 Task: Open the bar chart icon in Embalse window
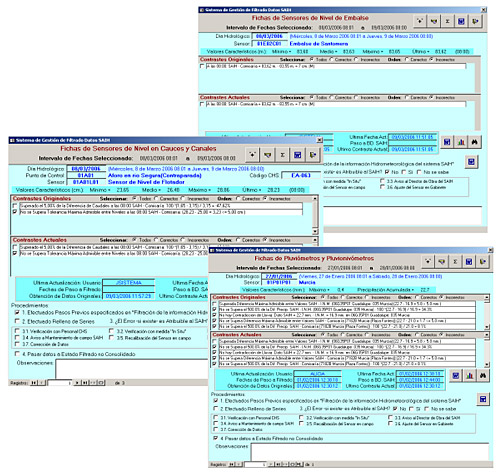pos(461,142)
